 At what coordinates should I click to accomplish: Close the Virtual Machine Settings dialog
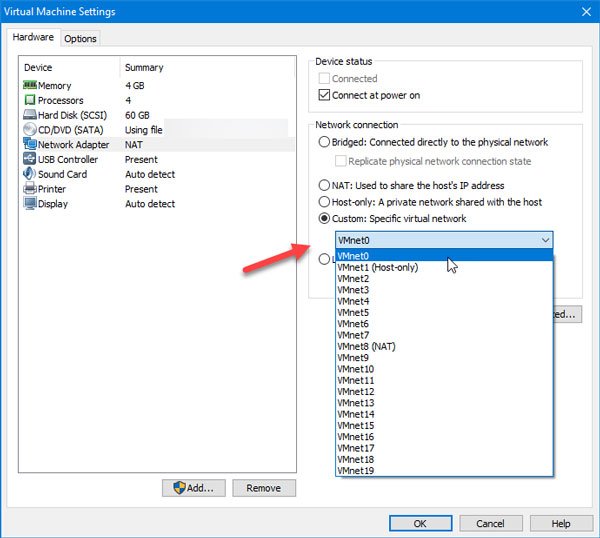click(x=586, y=11)
